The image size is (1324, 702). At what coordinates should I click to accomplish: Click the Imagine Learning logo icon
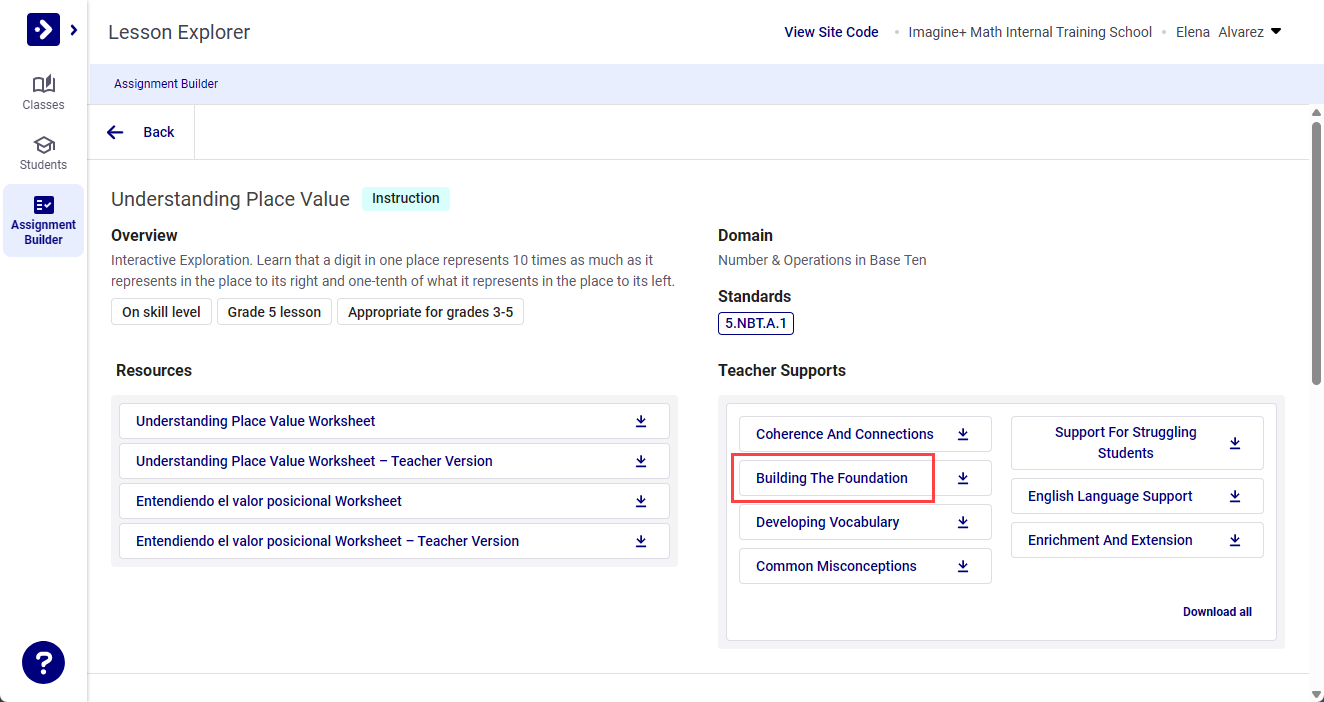pyautogui.click(x=43, y=30)
